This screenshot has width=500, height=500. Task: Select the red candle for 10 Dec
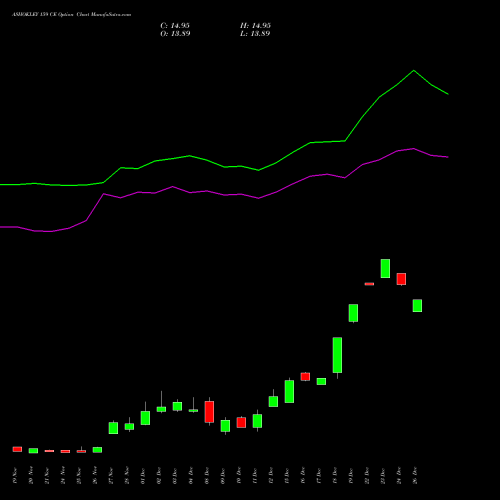(x=241, y=422)
